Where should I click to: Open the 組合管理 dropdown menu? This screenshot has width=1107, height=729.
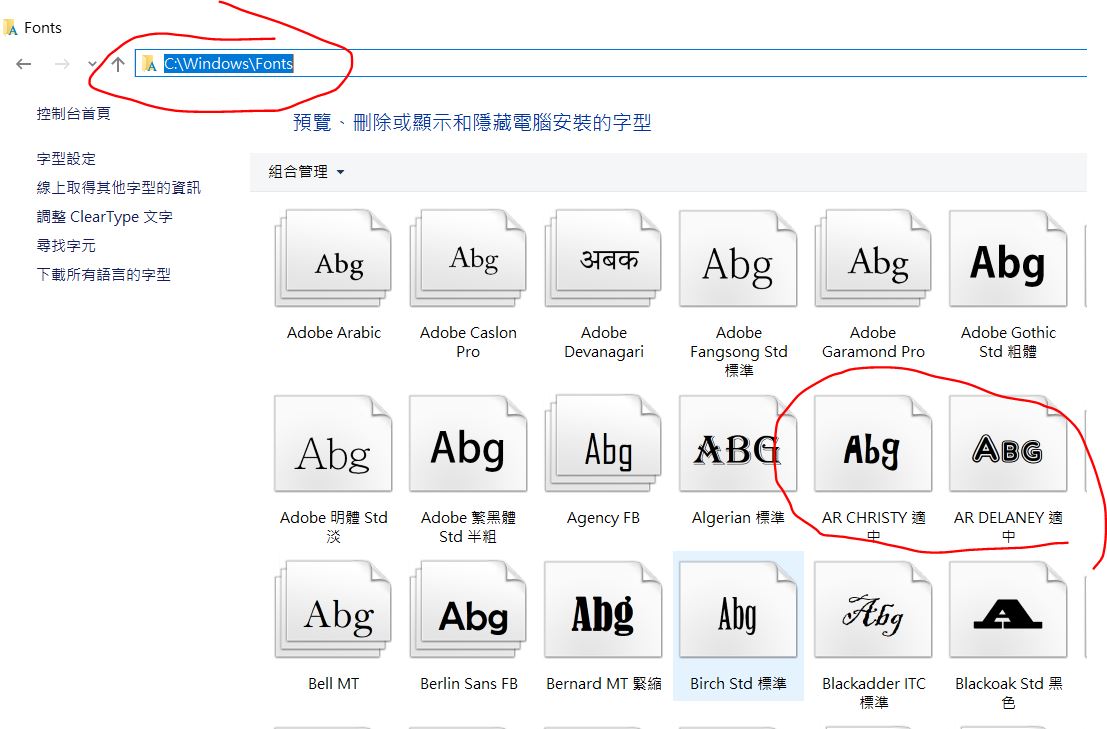pos(306,171)
